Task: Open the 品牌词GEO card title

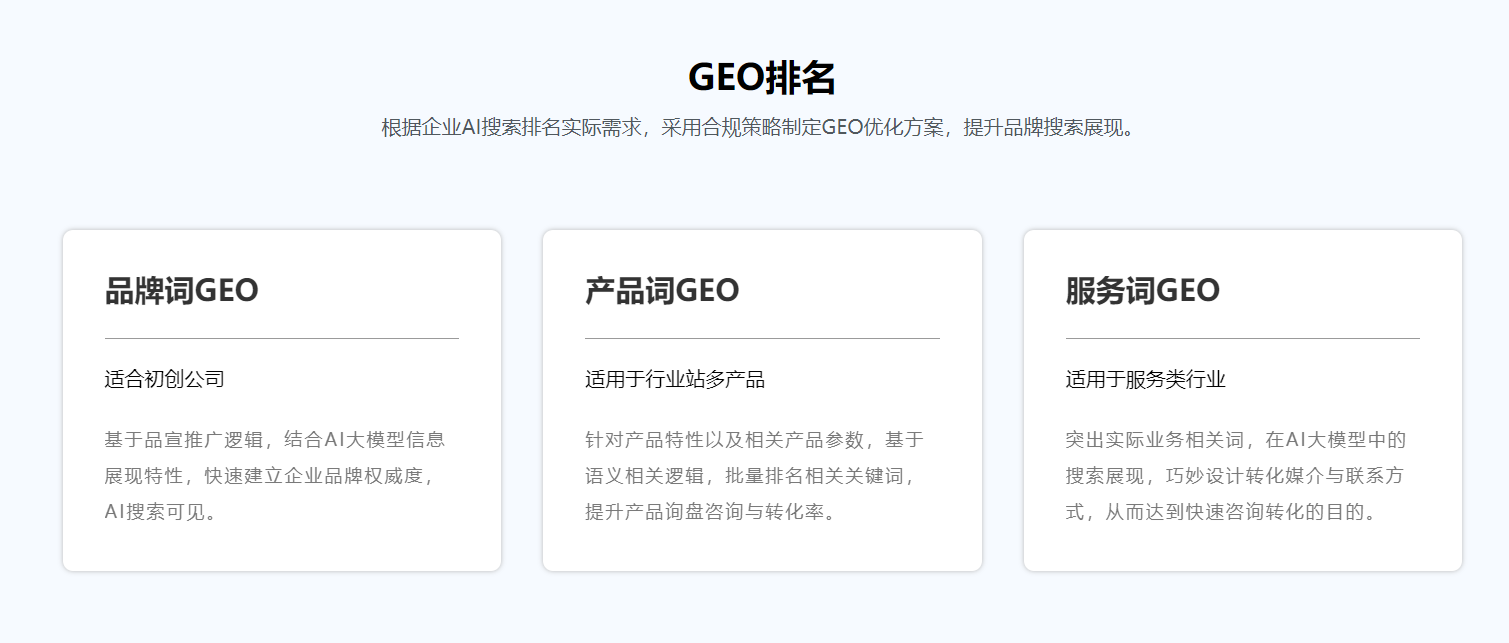Action: (x=181, y=291)
